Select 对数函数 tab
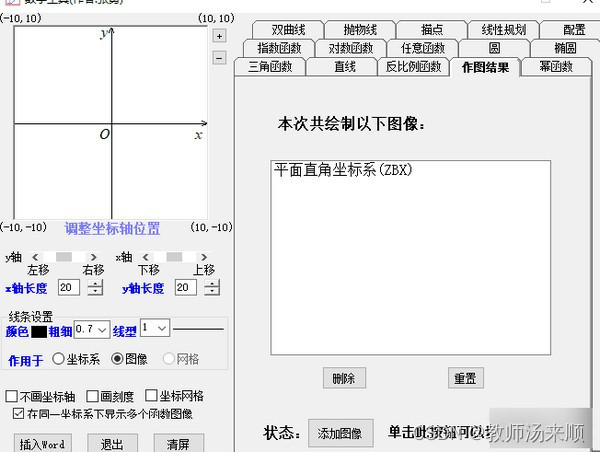 [x=351, y=48]
